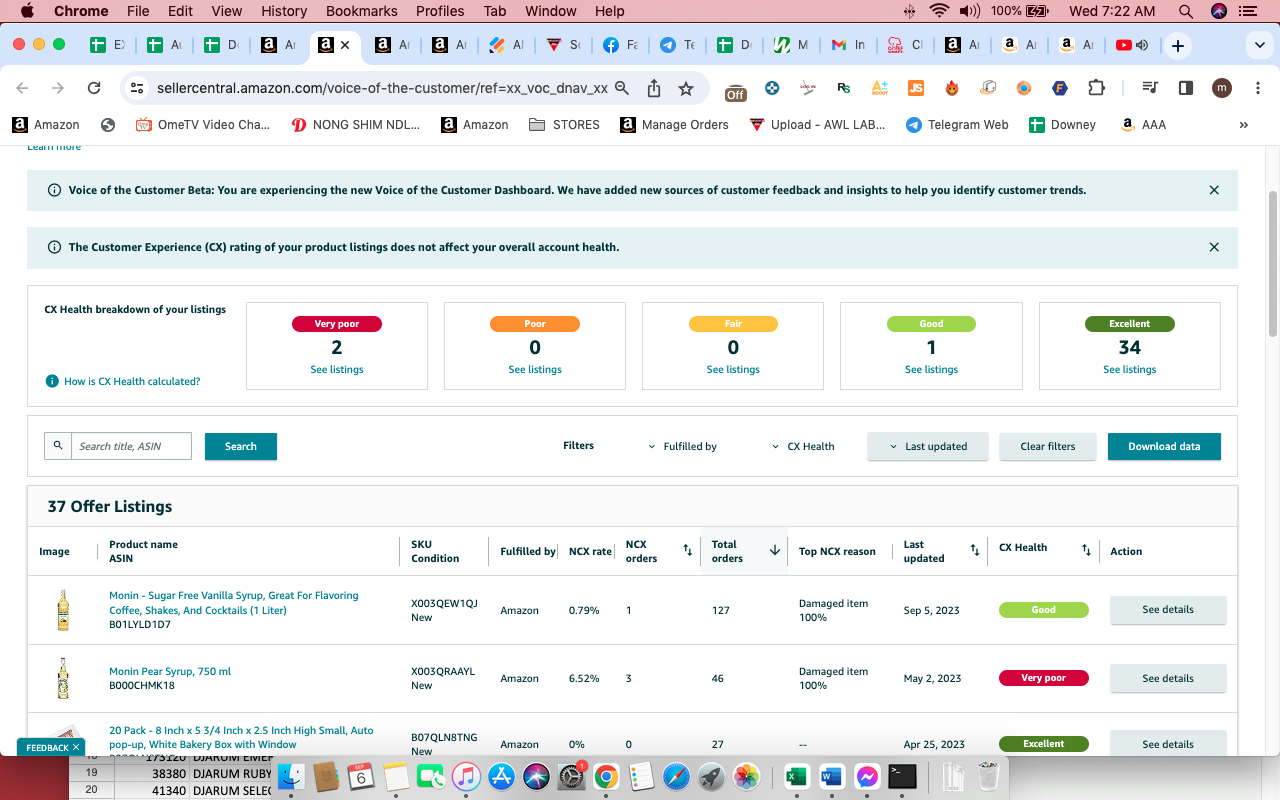The width and height of the screenshot is (1280, 800).
Task: Click the page vertical scrollbar
Action: pyautogui.click(x=1272, y=265)
